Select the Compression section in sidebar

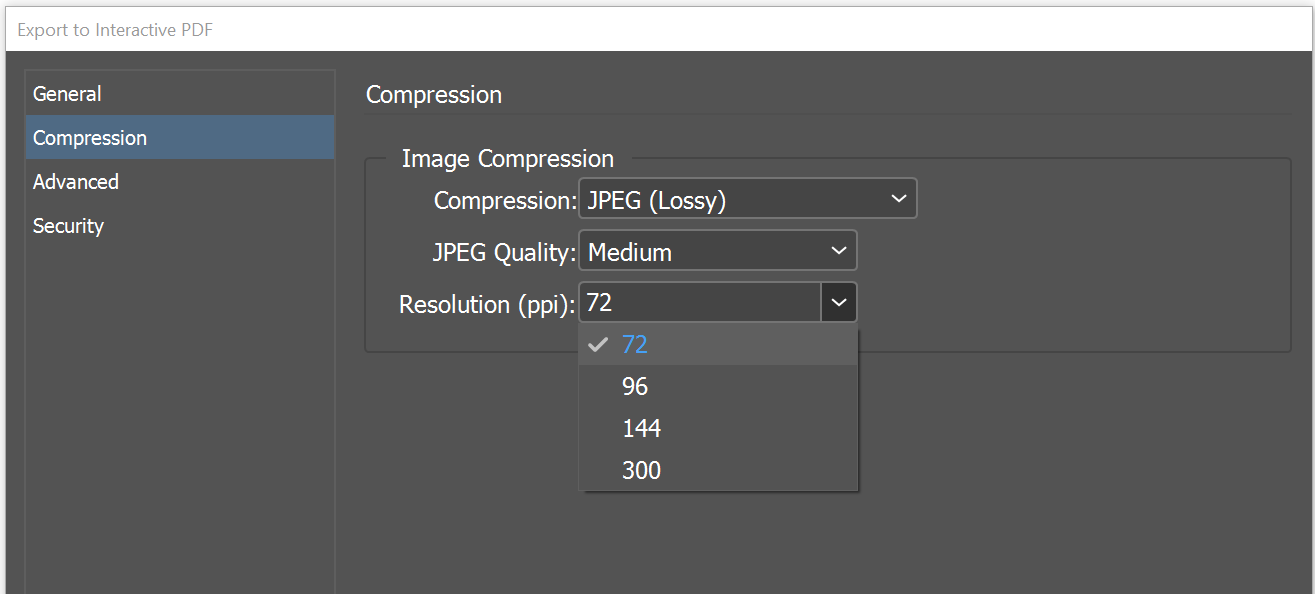click(x=90, y=138)
